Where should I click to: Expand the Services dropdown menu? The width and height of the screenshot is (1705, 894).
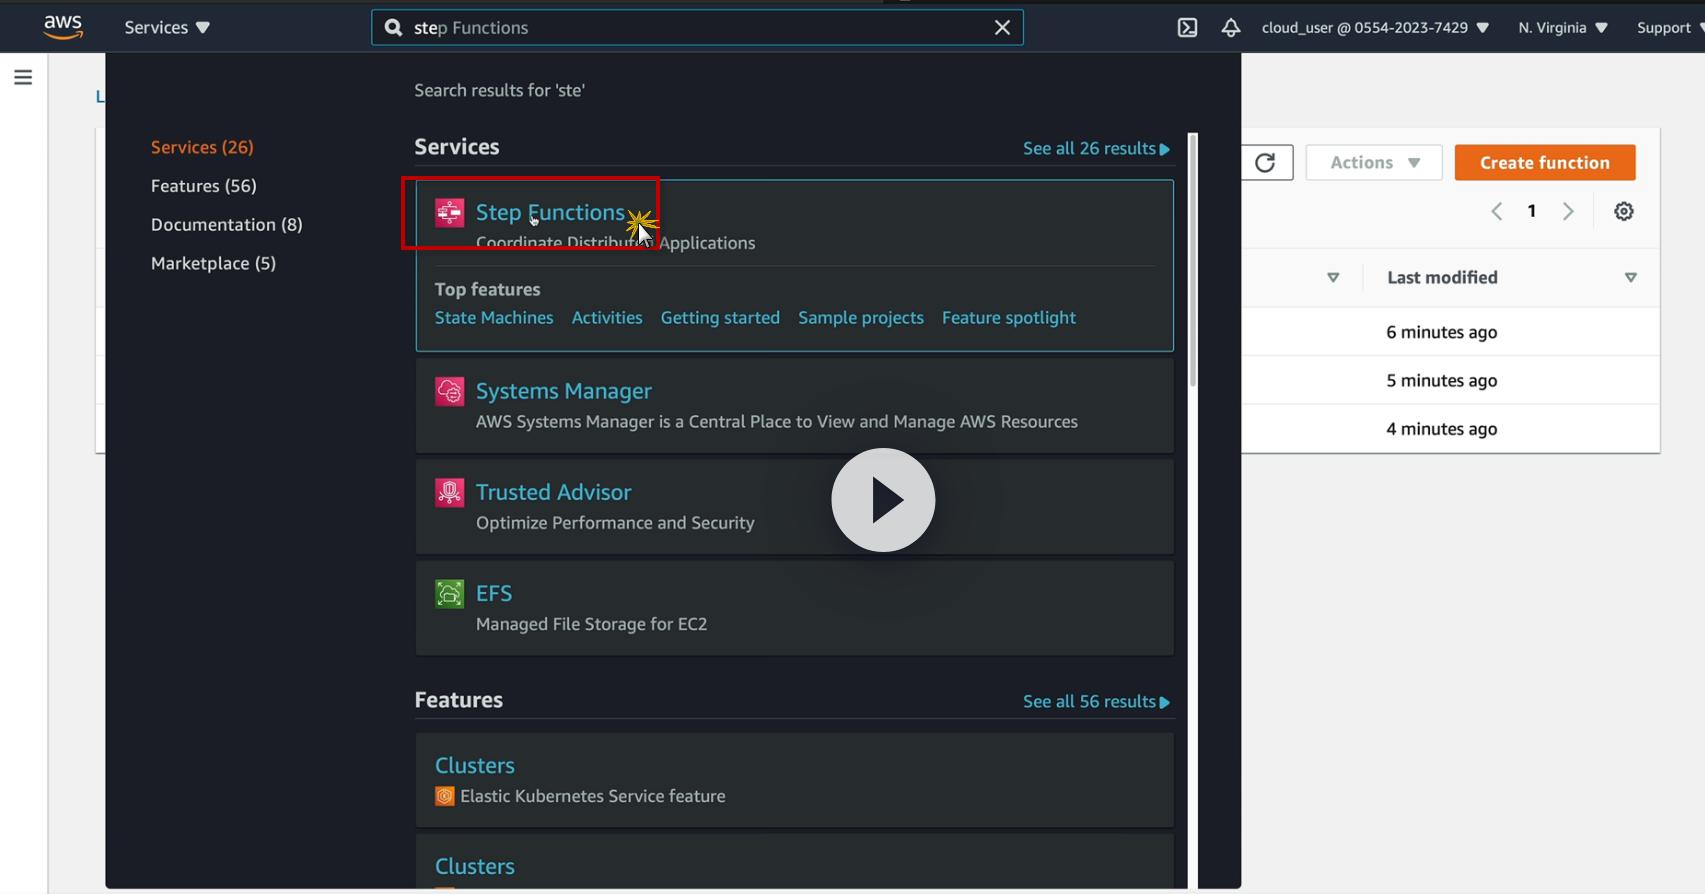pyautogui.click(x=167, y=28)
